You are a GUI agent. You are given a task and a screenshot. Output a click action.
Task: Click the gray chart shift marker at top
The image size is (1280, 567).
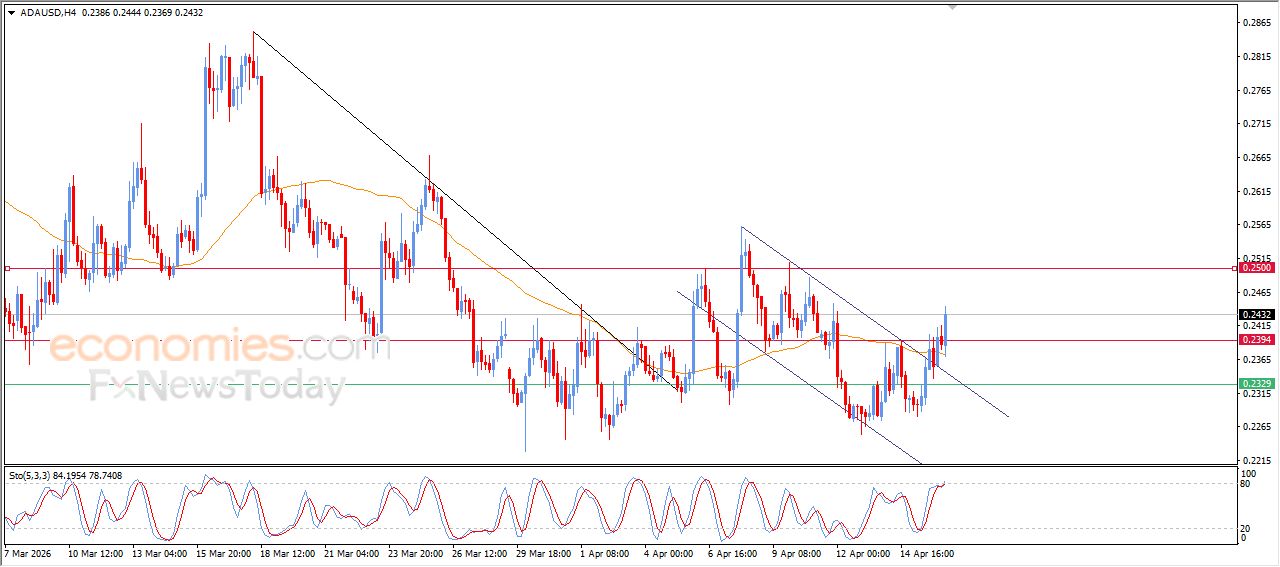(x=952, y=6)
